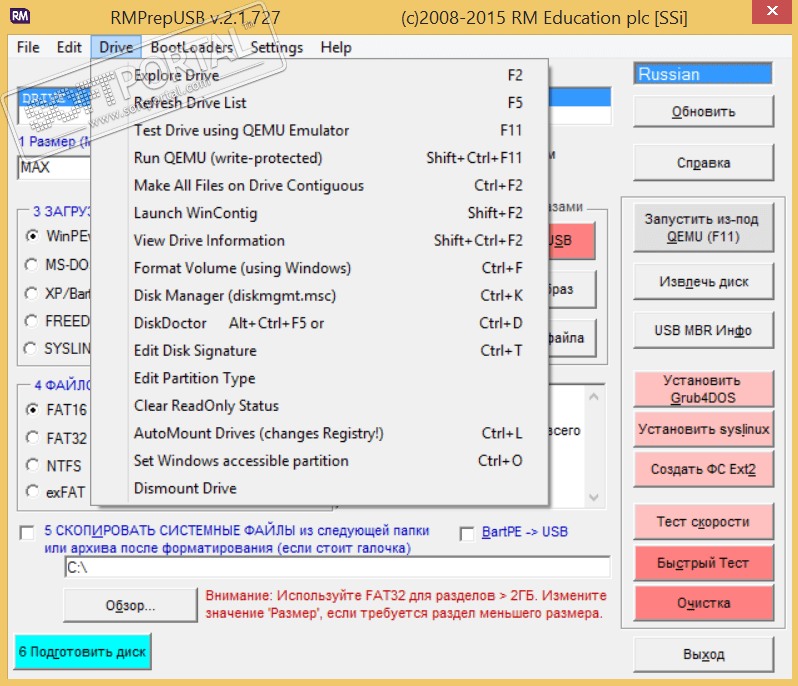Click Установить syslinux button

pyautogui.click(x=703, y=429)
